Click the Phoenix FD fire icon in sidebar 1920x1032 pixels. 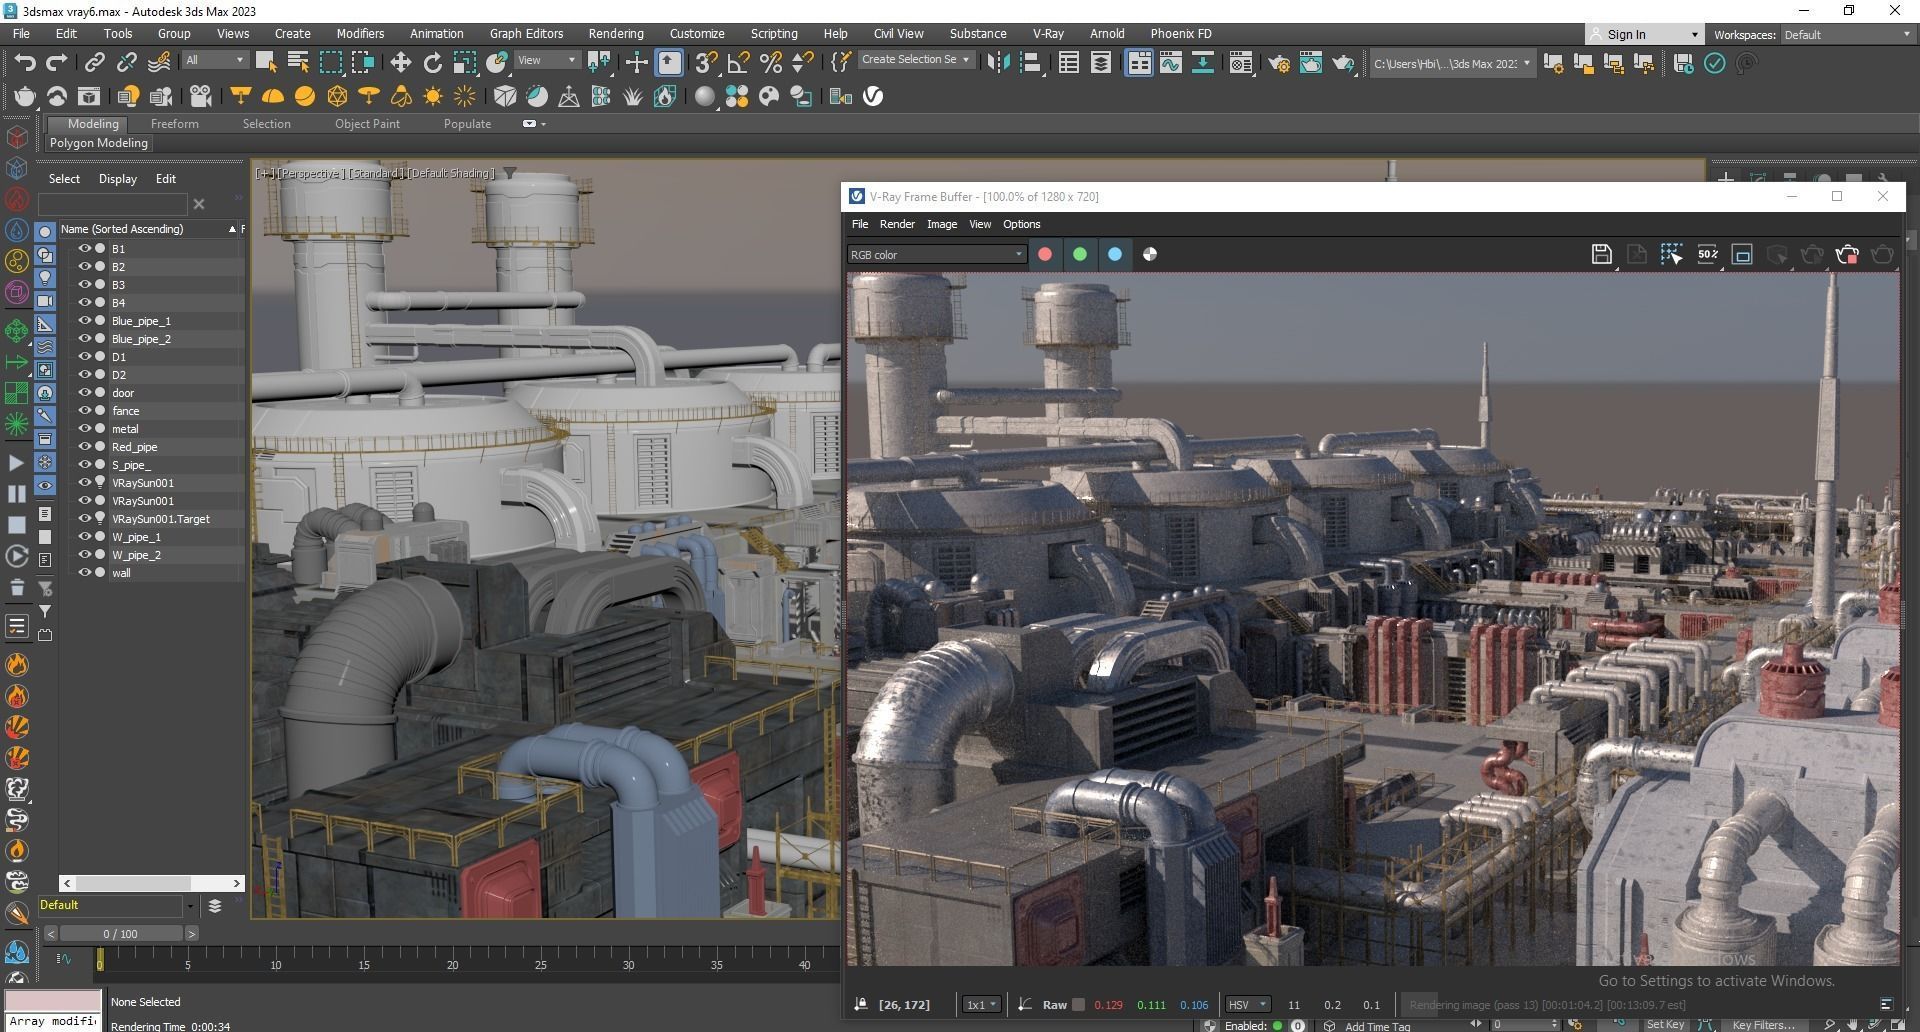[x=17, y=664]
